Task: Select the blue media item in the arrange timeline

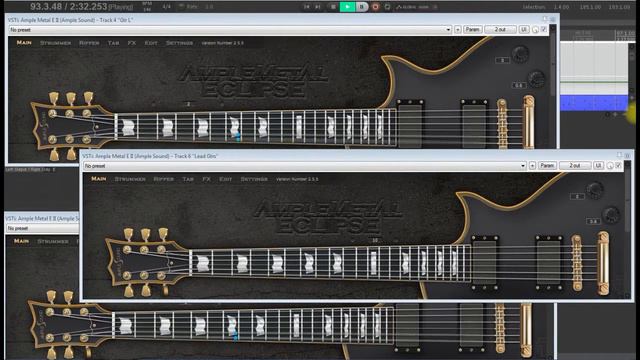Action: click(594, 103)
